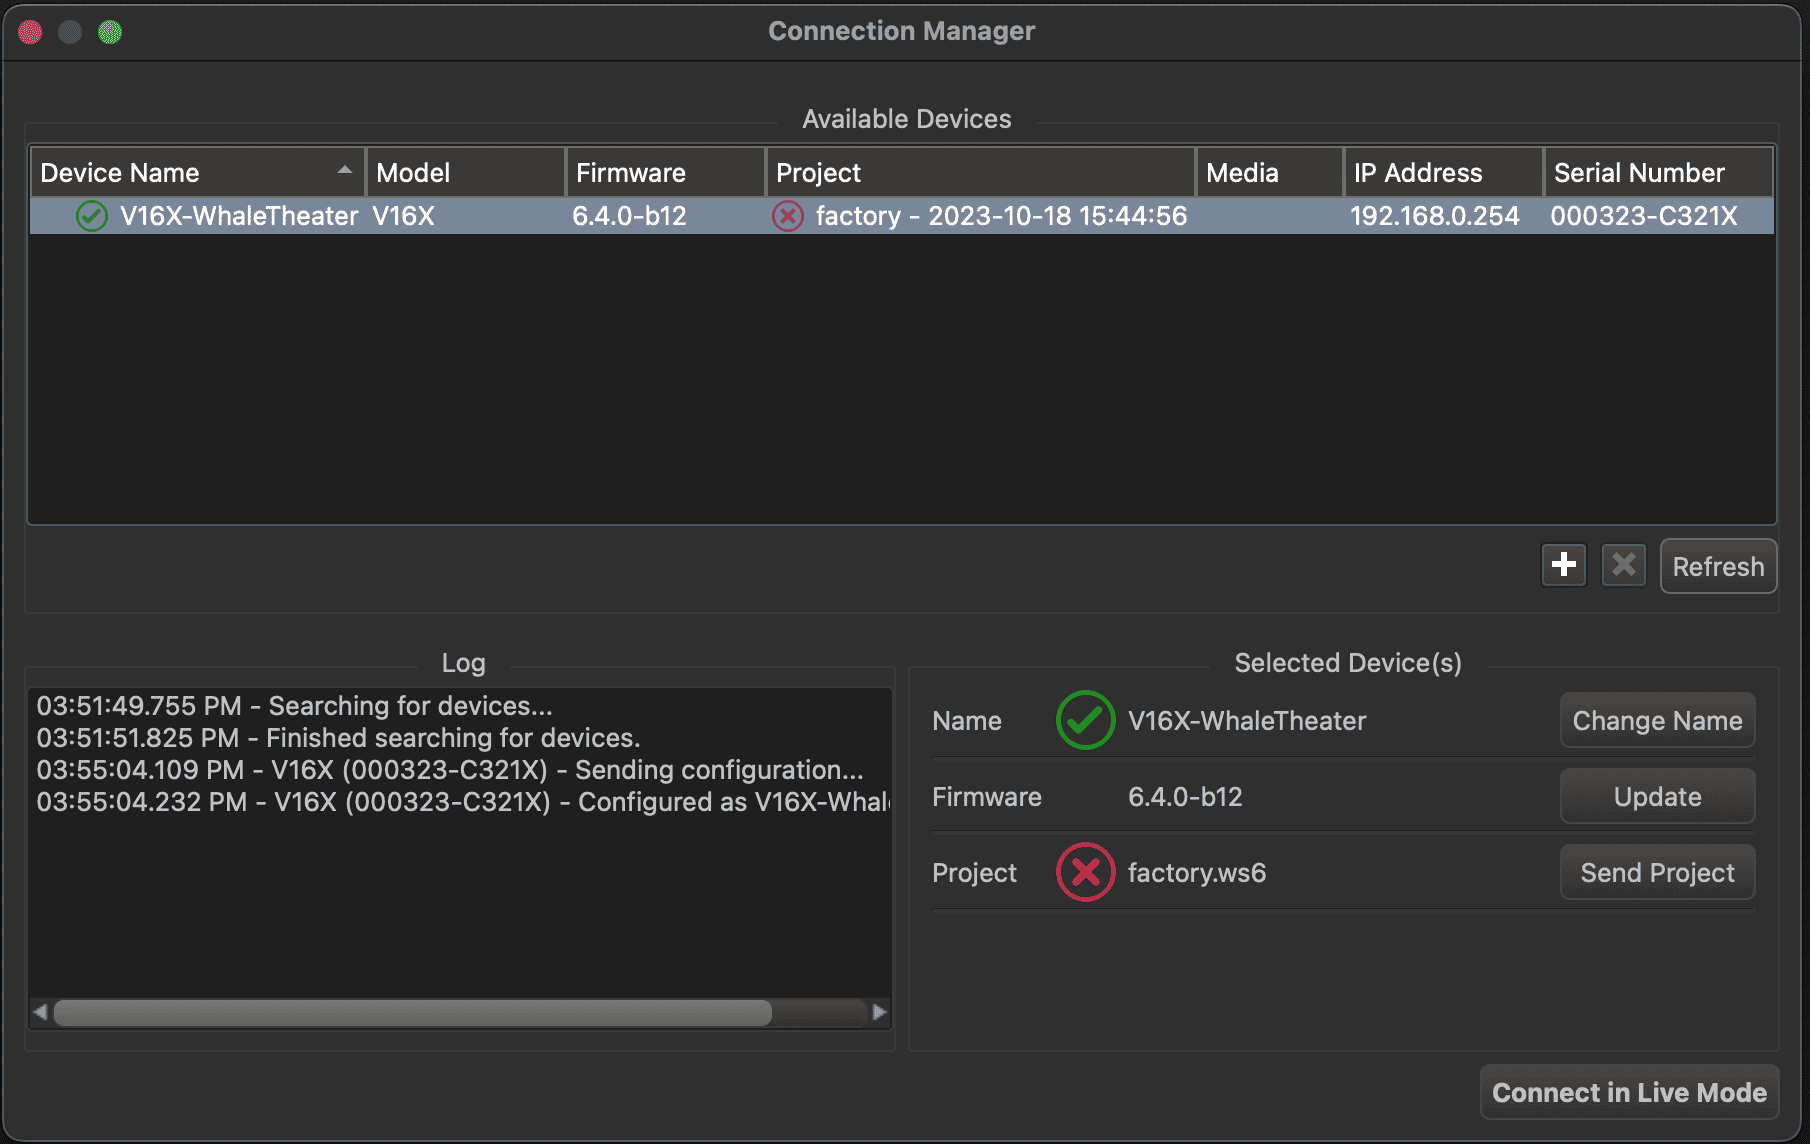Image resolution: width=1810 pixels, height=1144 pixels.
Task: Sort devices by Firmware column header
Action: tap(665, 173)
